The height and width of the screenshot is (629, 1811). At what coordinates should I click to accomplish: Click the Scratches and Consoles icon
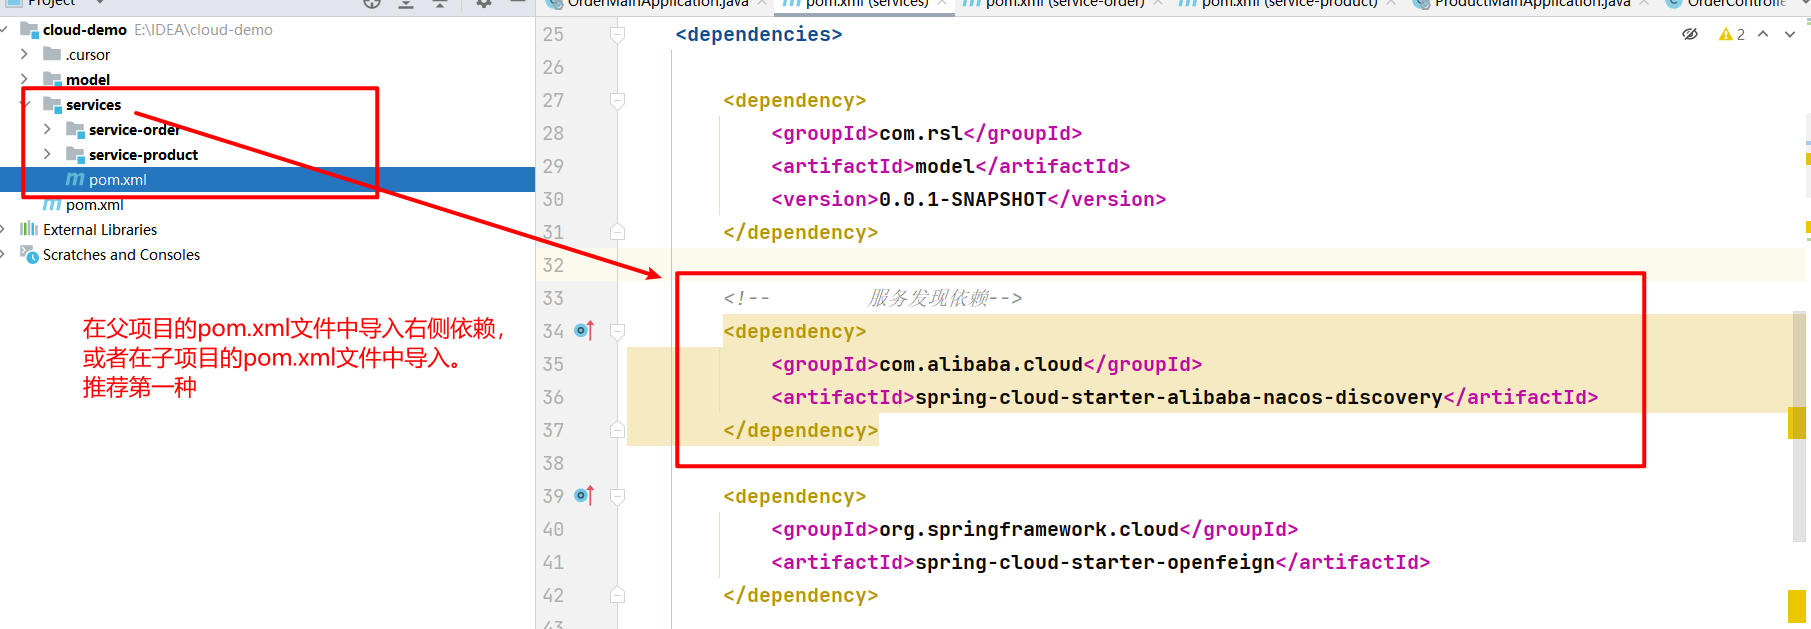point(29,254)
